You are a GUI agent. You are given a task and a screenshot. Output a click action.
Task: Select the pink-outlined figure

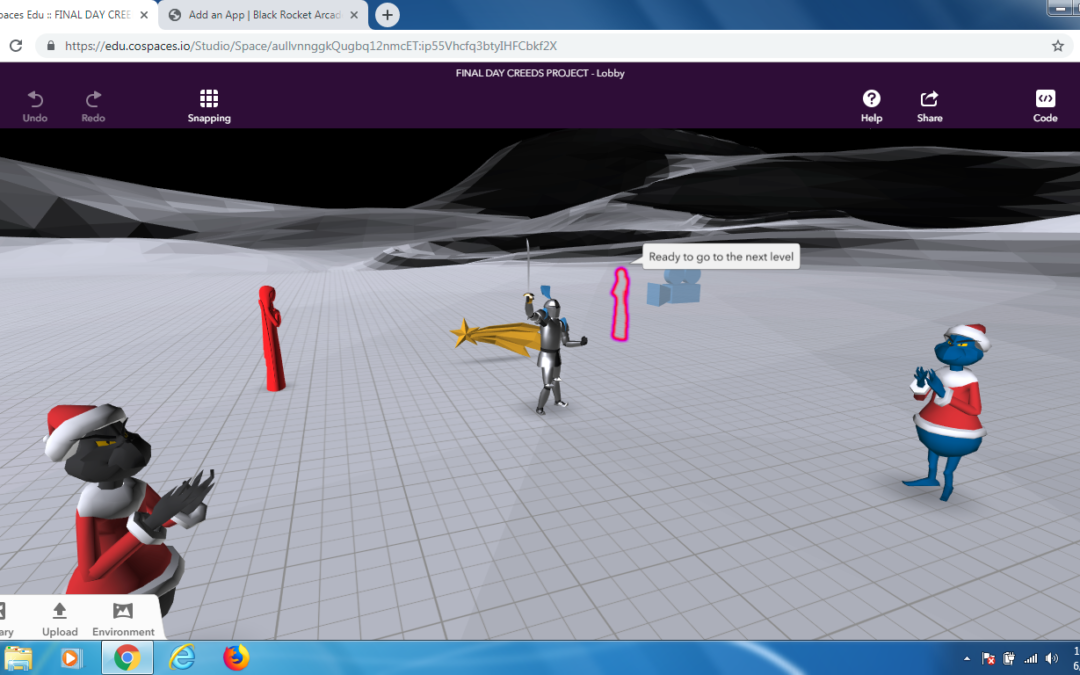(x=621, y=304)
